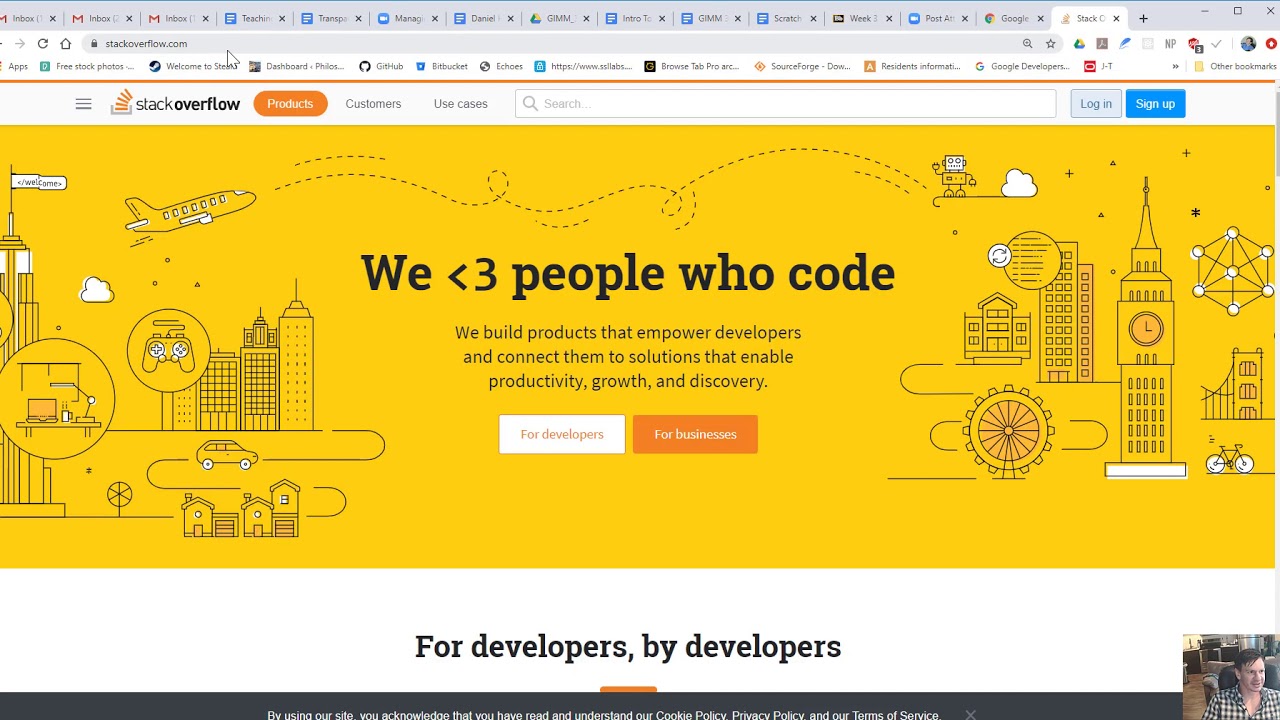Open the Free stock photos bookmark
Viewport: 1280px width, 720px height.
tap(86, 66)
